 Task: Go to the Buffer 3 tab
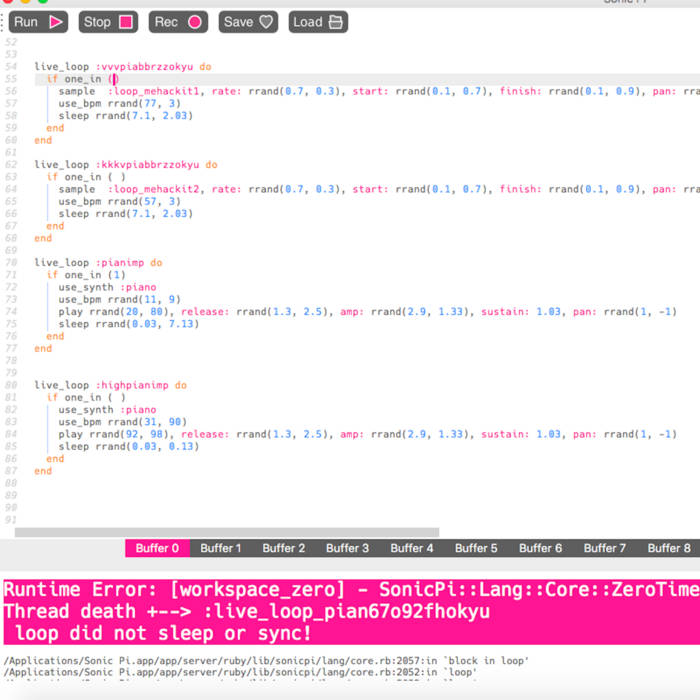347,548
